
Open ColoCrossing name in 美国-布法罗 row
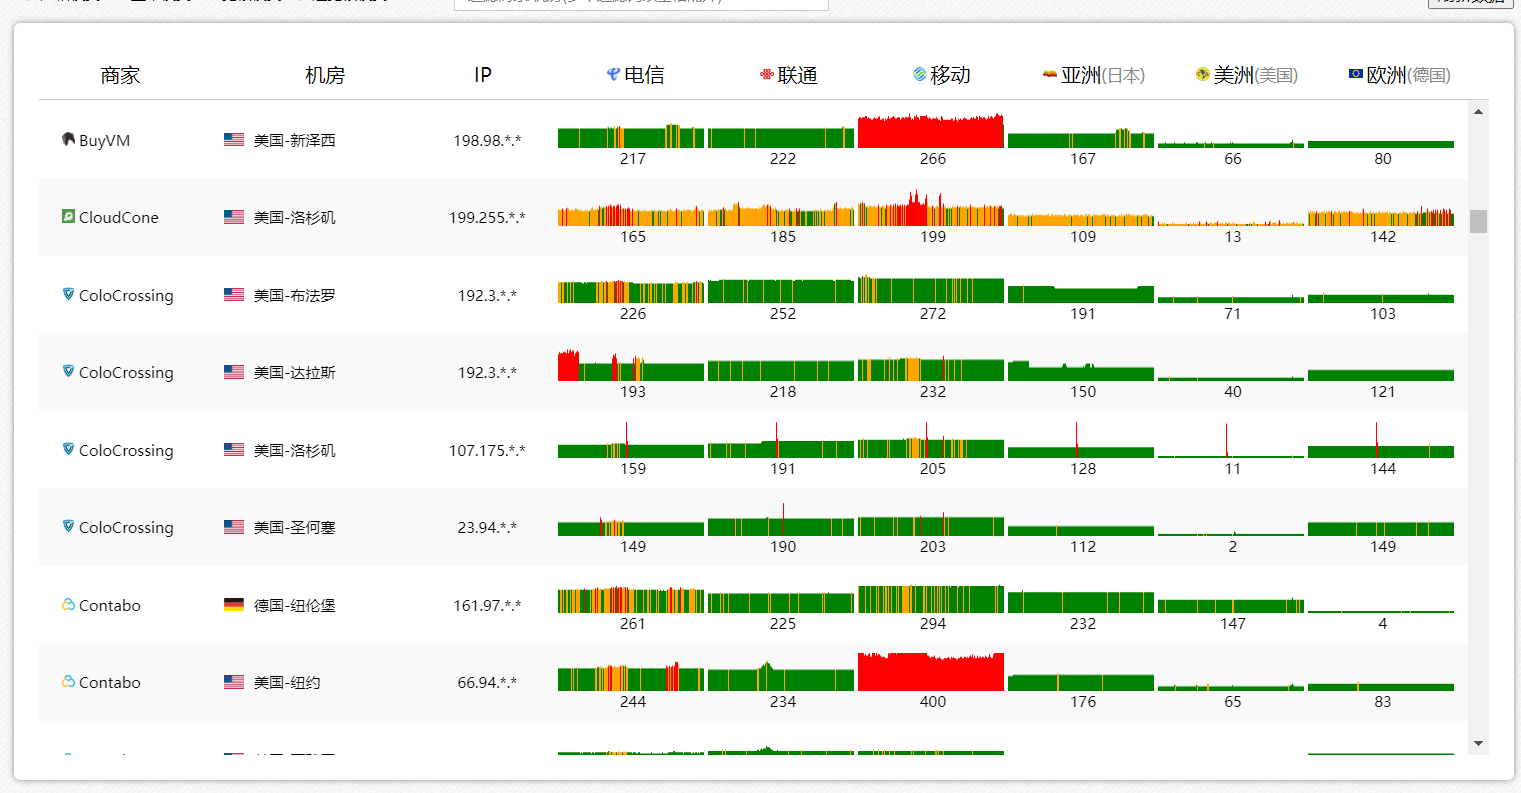click(x=126, y=295)
